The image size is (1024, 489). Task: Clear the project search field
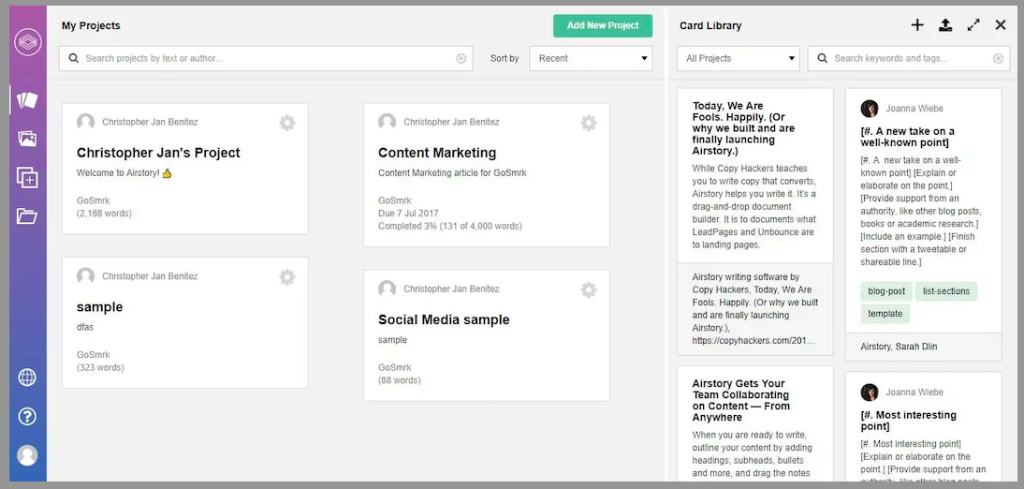(461, 59)
